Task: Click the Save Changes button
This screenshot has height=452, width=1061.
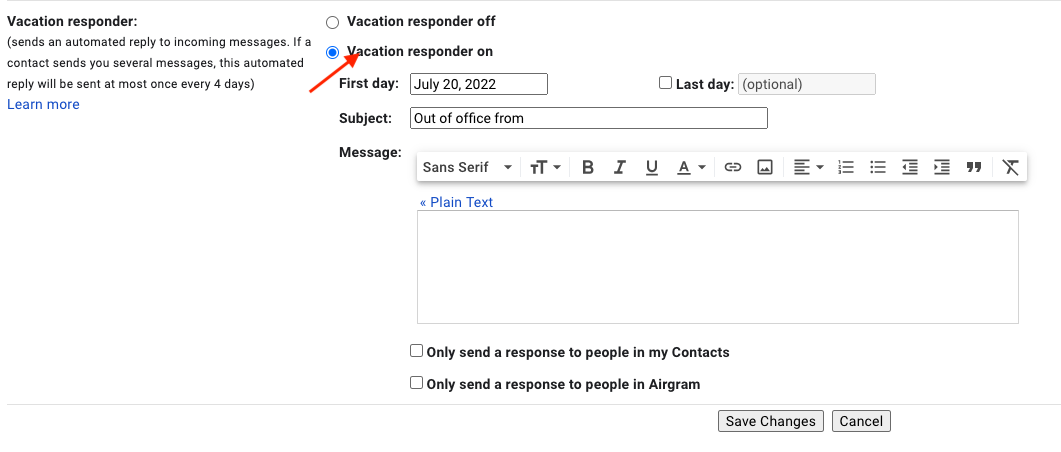Action: [770, 421]
